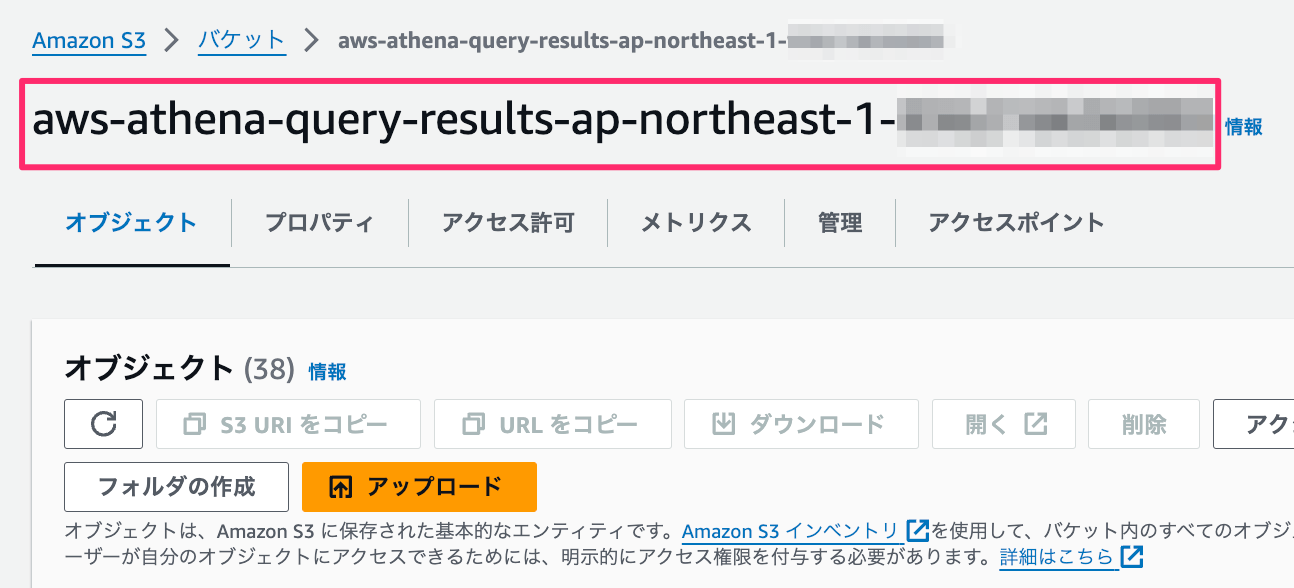Image resolution: width=1294 pixels, height=588 pixels.
Task: Open the Amazon S3 breadcrumb link
Action: [88, 41]
